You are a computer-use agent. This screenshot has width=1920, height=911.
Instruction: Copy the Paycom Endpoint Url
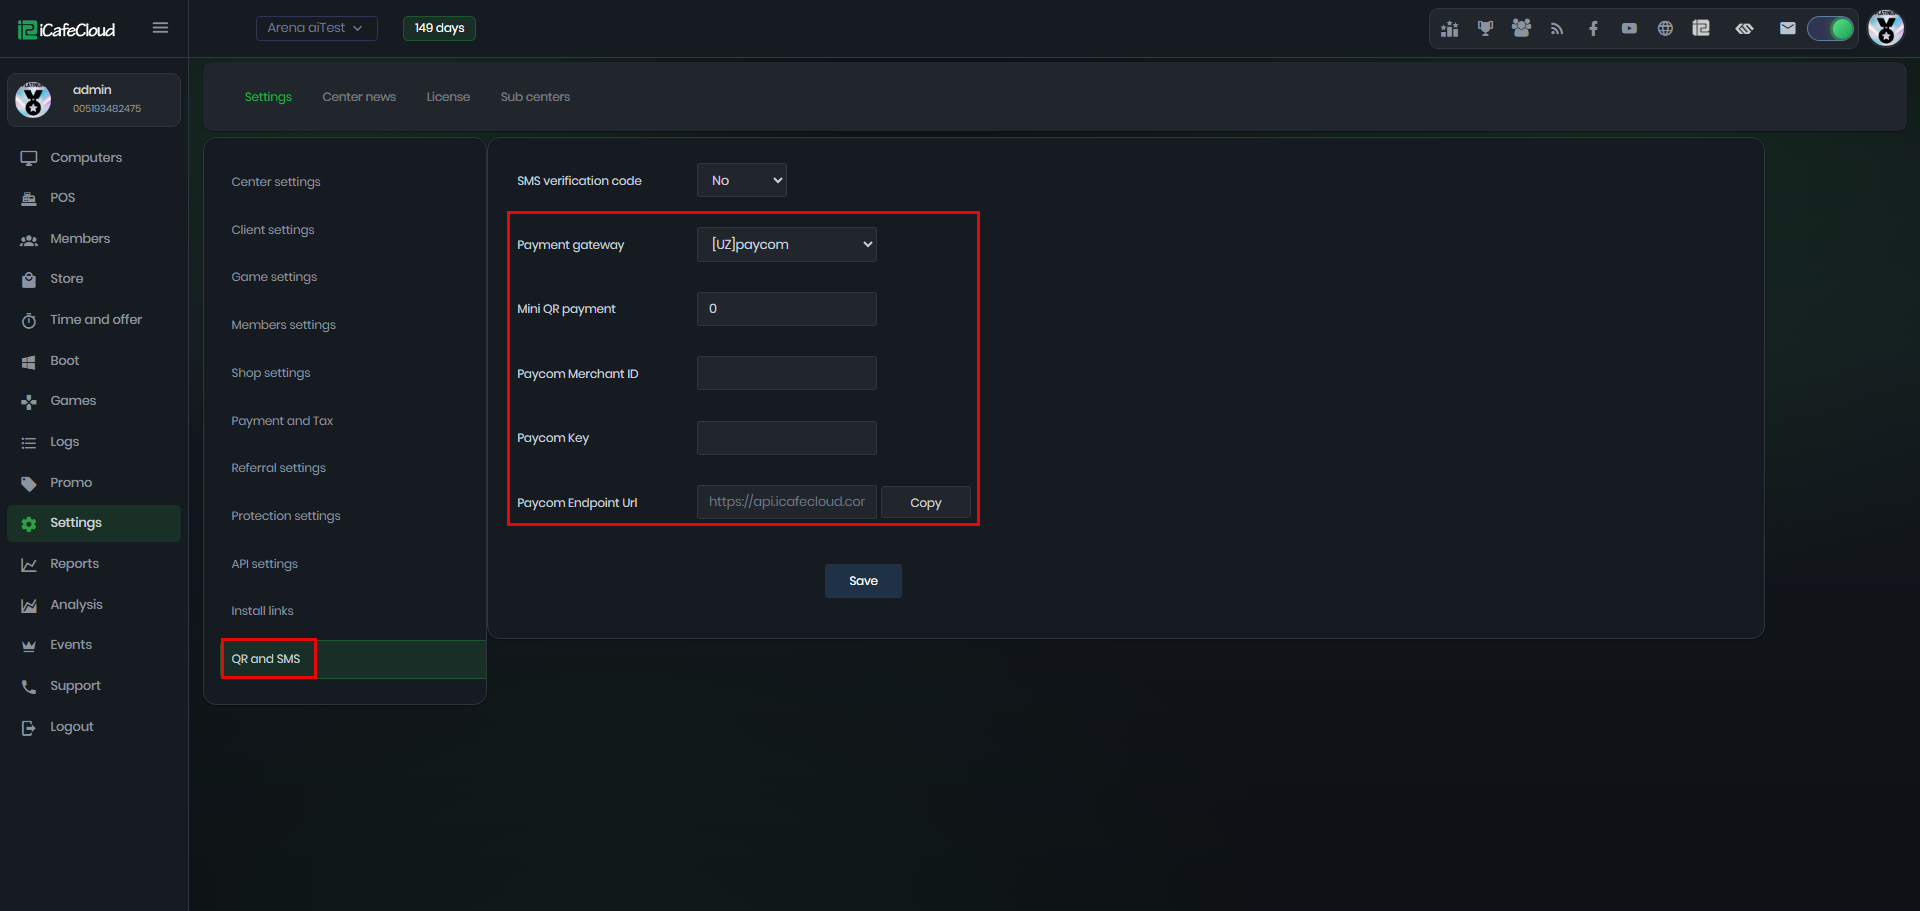(x=926, y=502)
